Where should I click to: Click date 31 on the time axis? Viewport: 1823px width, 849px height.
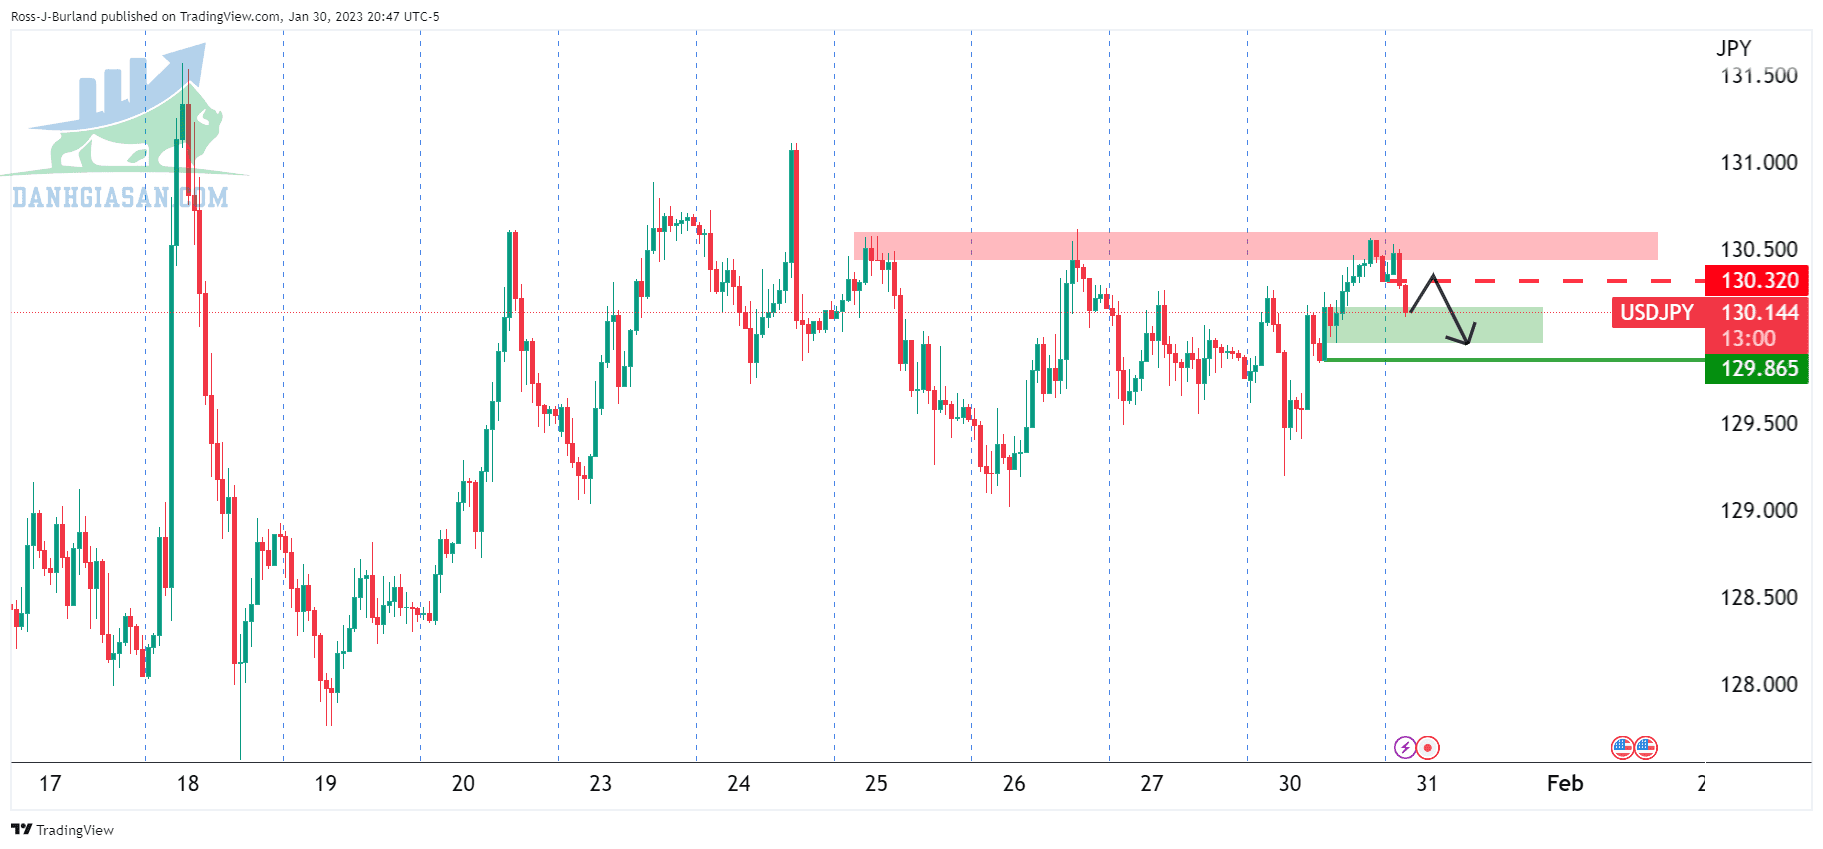(x=1427, y=784)
